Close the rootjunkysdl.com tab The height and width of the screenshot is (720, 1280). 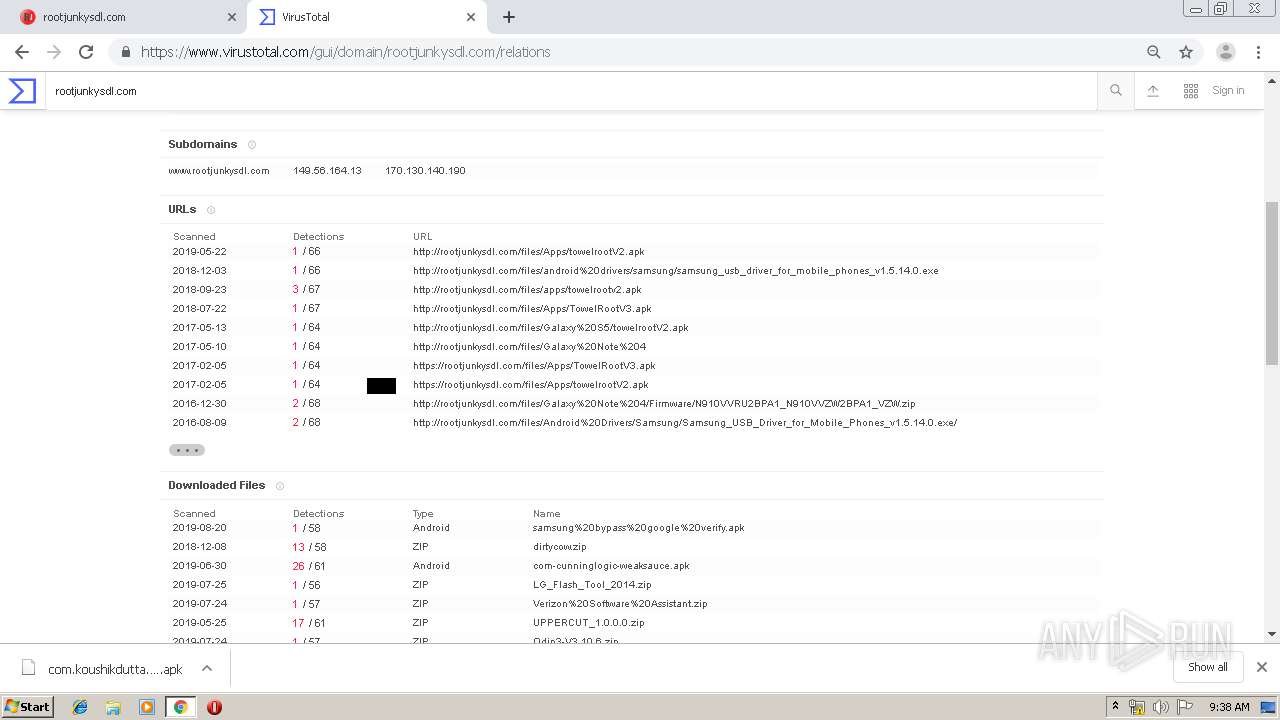232,17
